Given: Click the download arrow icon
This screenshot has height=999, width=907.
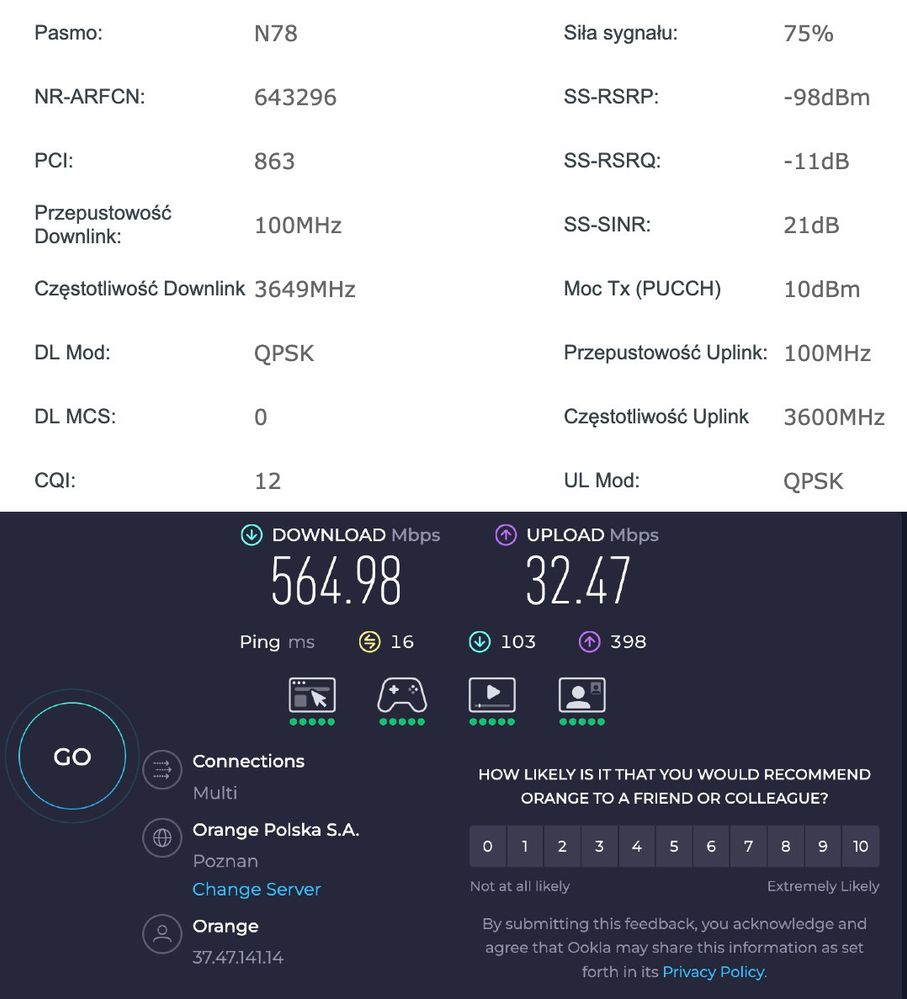Looking at the screenshot, I should [251, 535].
